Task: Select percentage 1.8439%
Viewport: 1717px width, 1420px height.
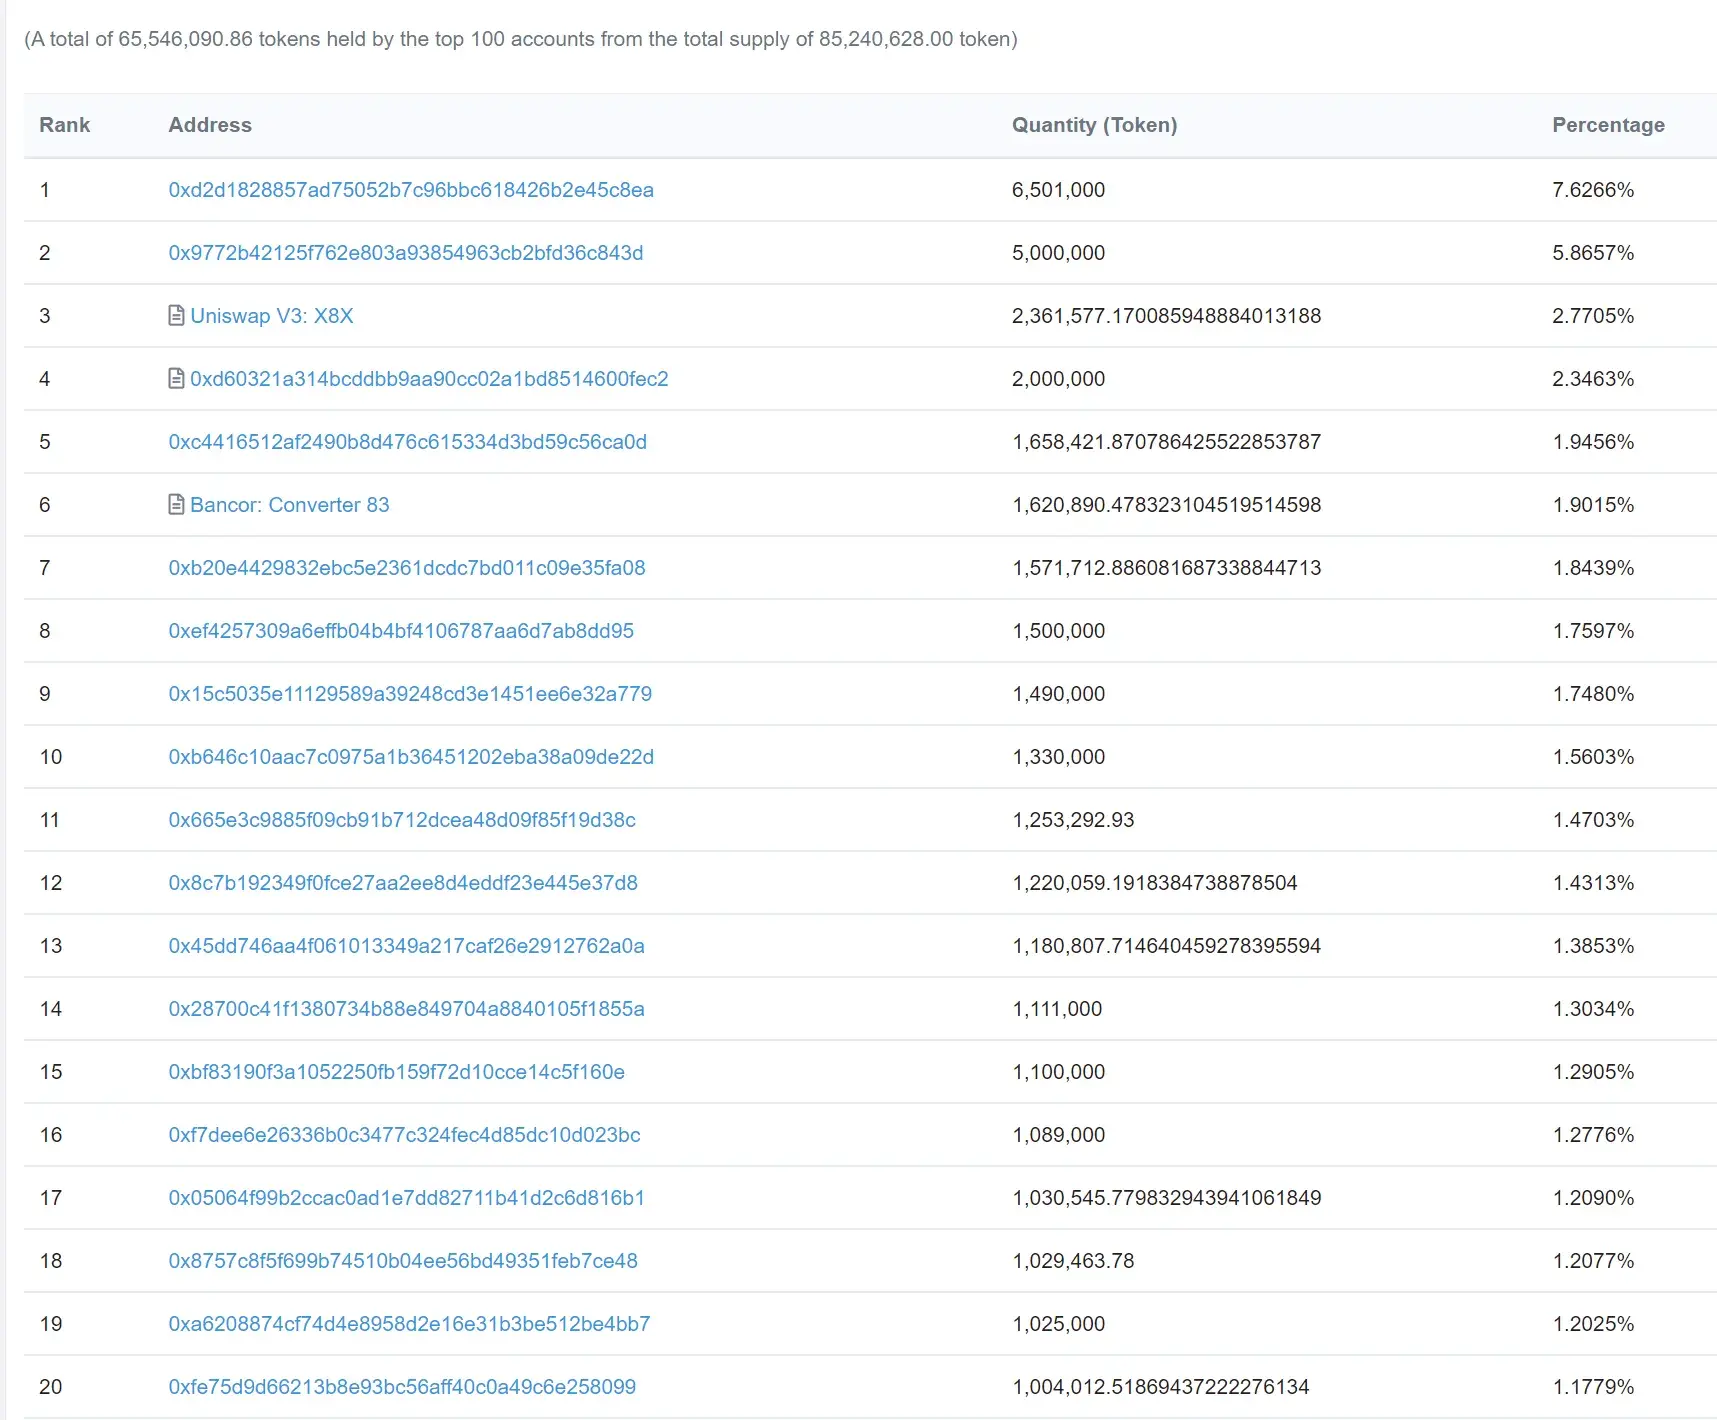Action: (x=1593, y=568)
